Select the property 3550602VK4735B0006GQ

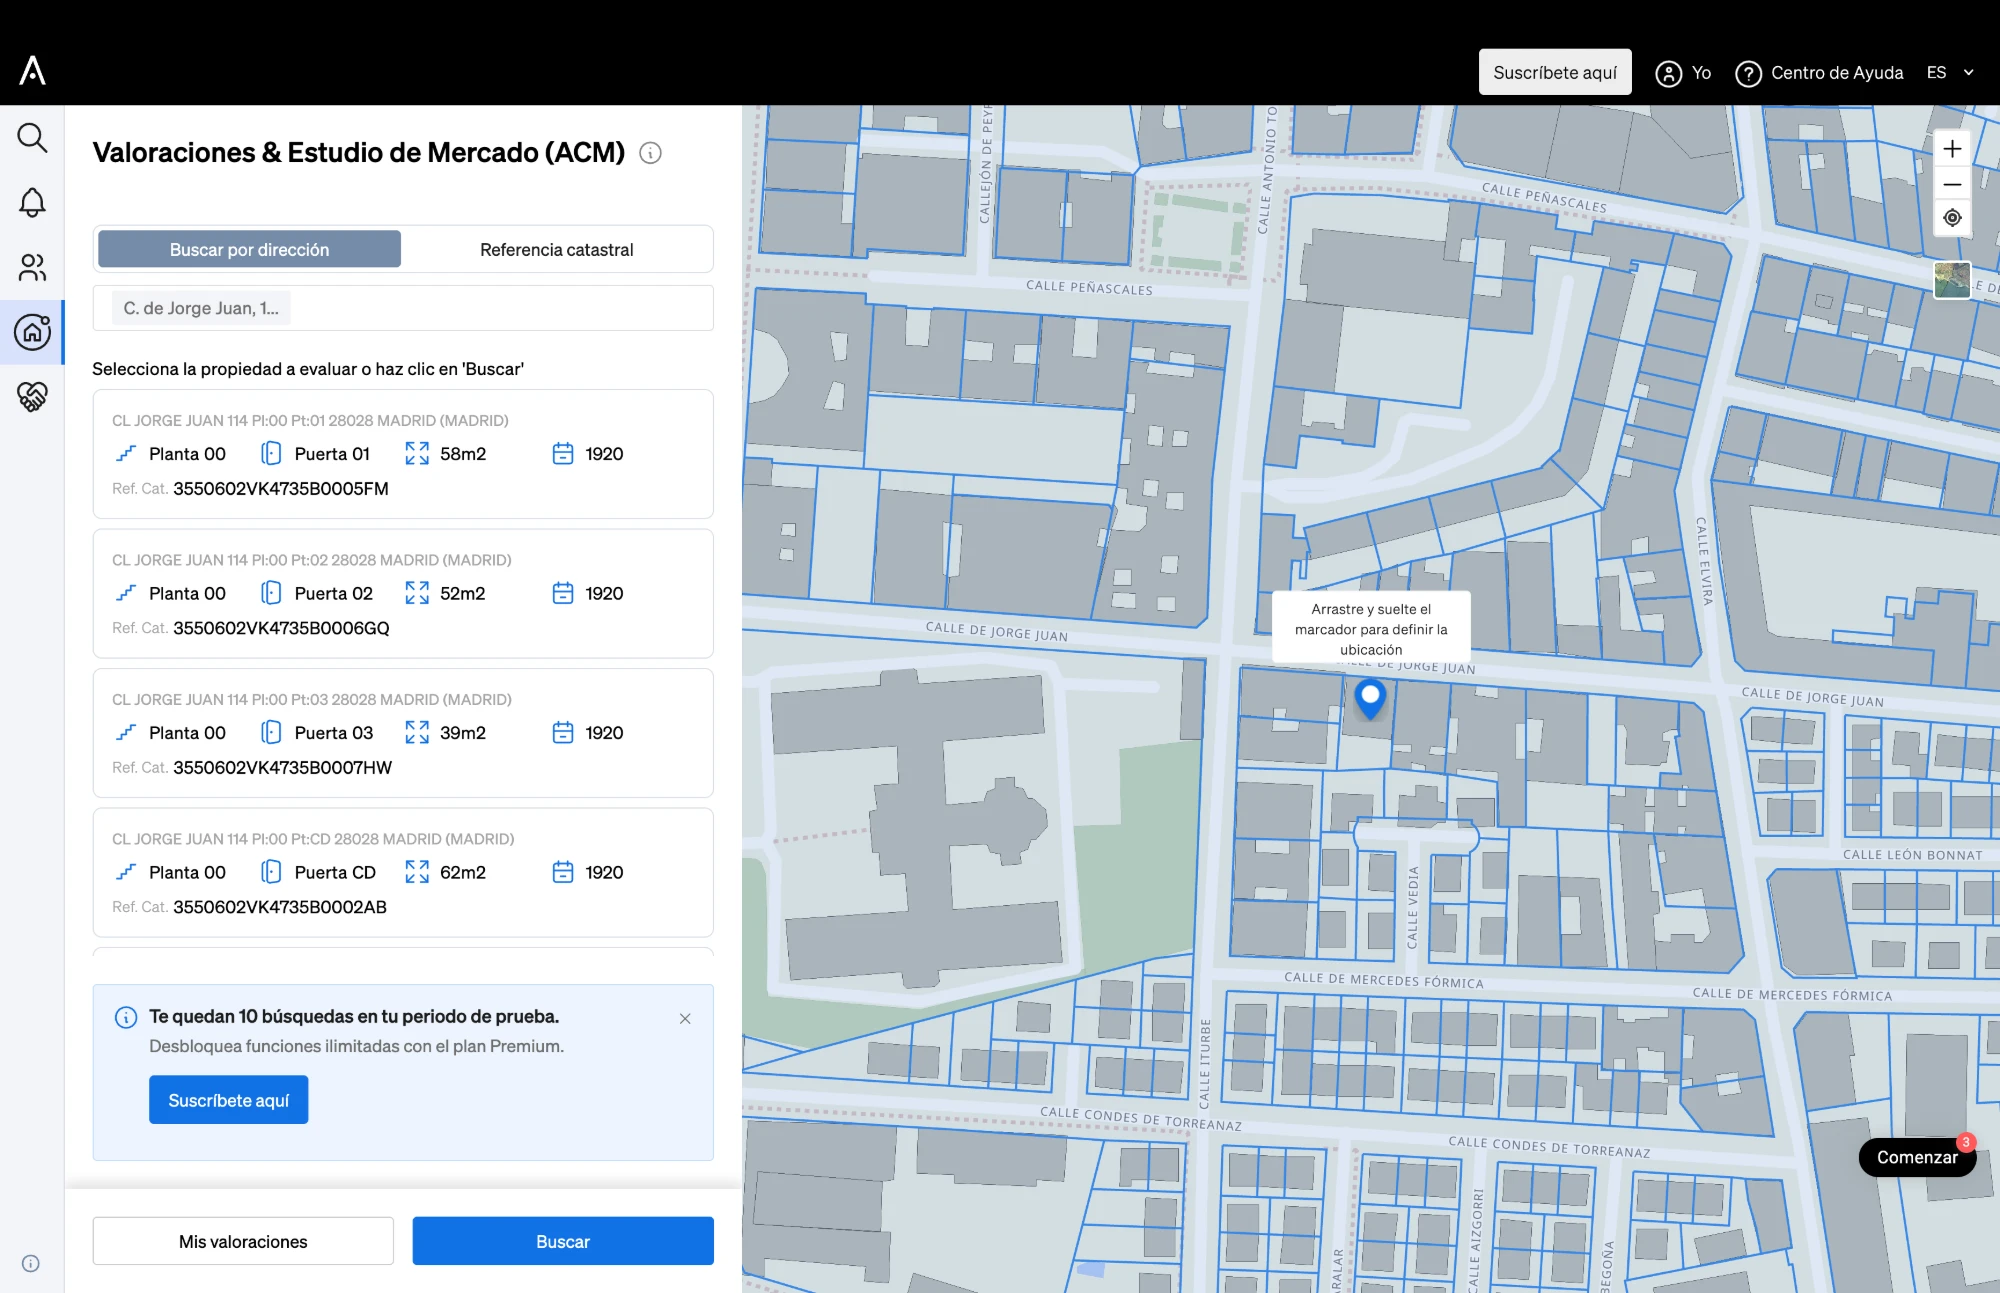click(403, 593)
